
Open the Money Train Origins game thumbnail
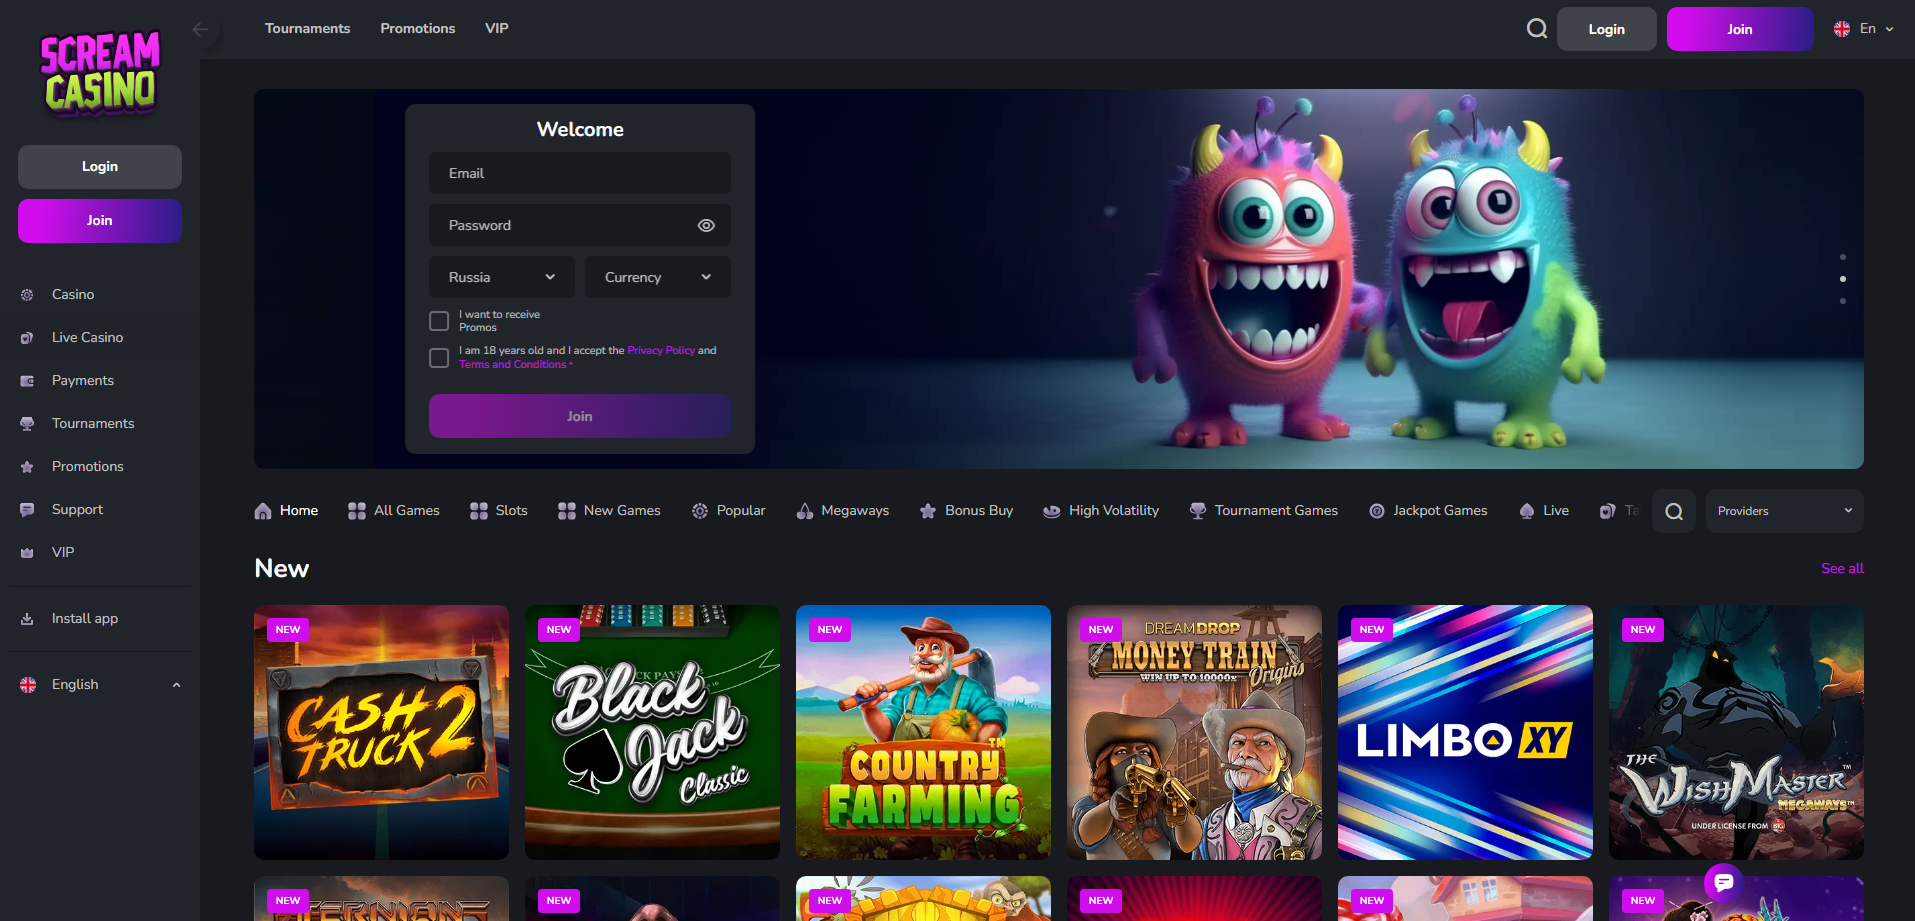1194,732
